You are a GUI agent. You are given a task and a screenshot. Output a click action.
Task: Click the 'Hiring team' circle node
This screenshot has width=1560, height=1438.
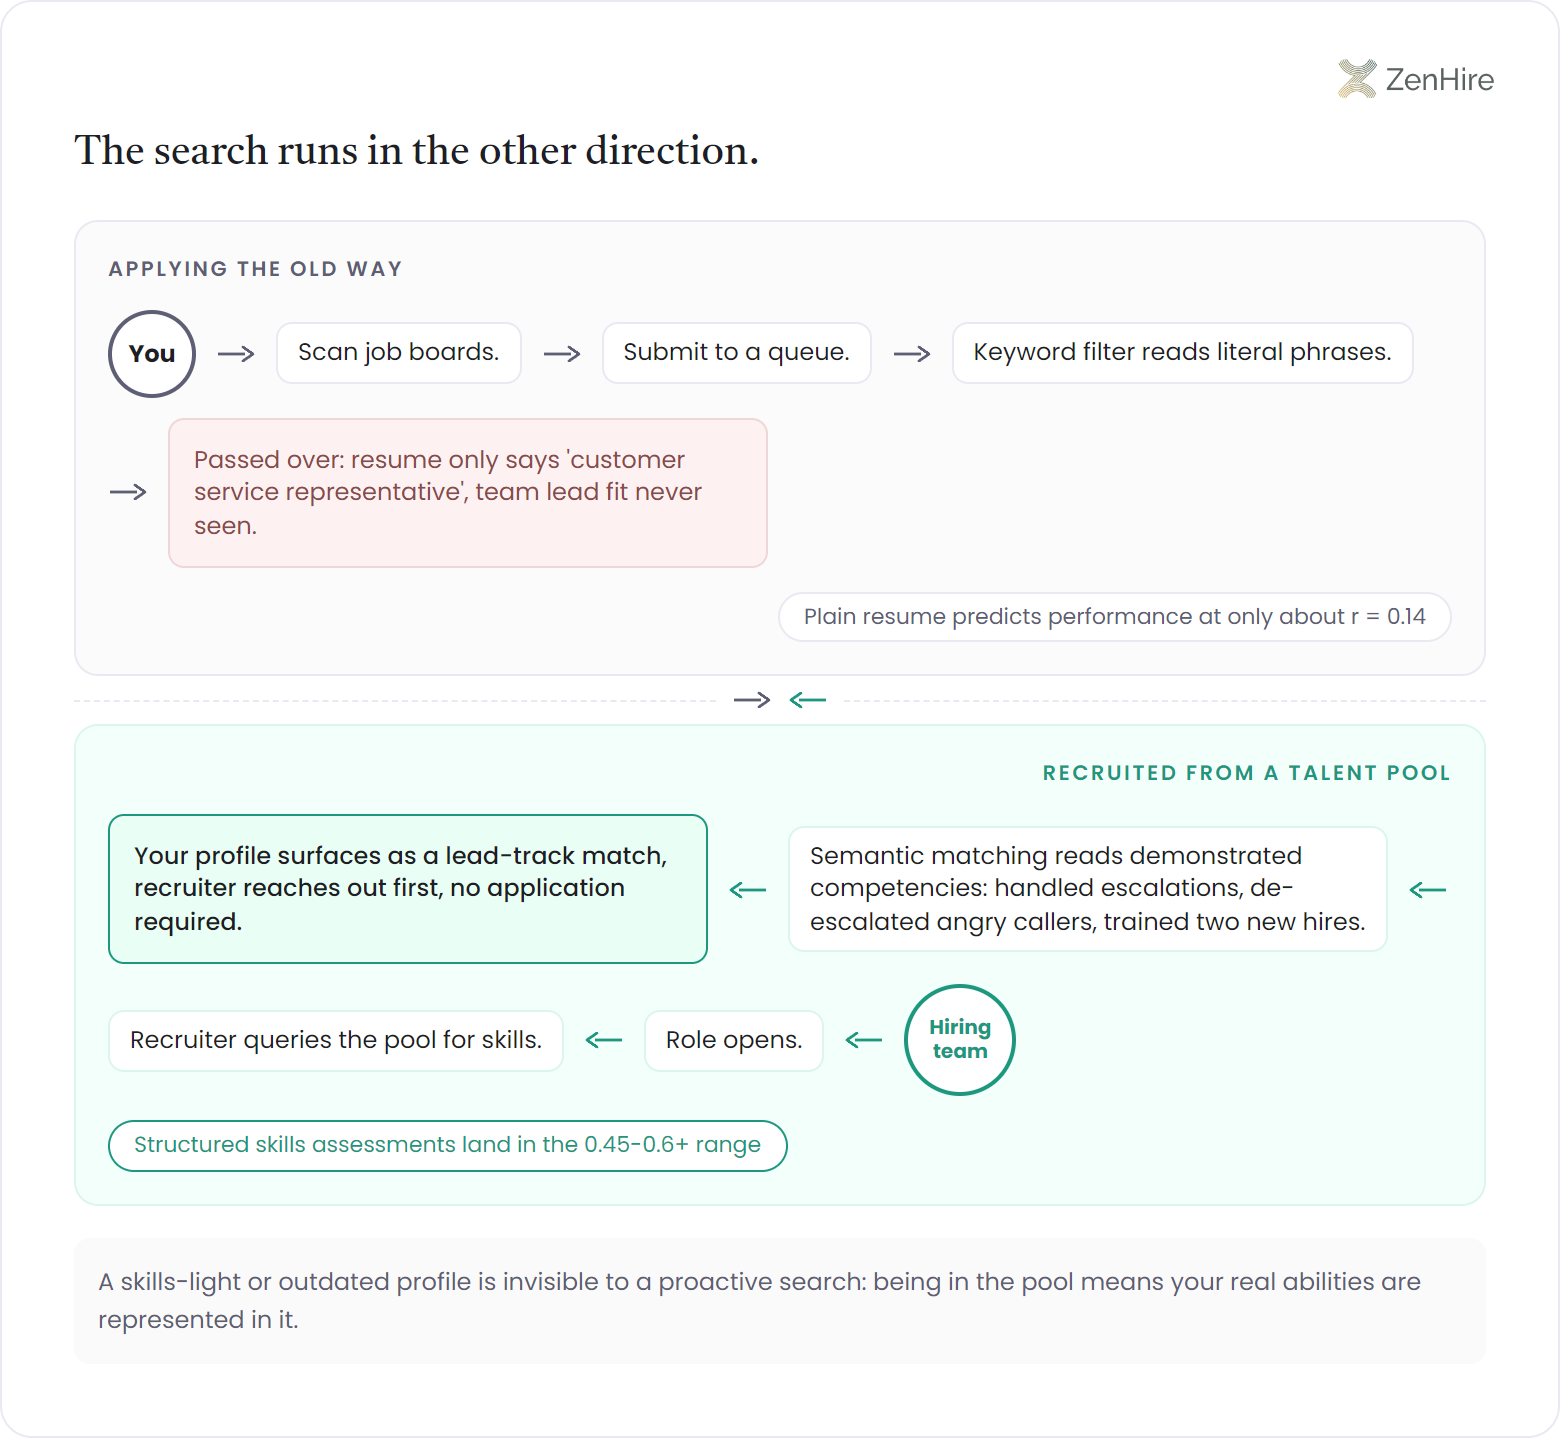coord(960,1040)
